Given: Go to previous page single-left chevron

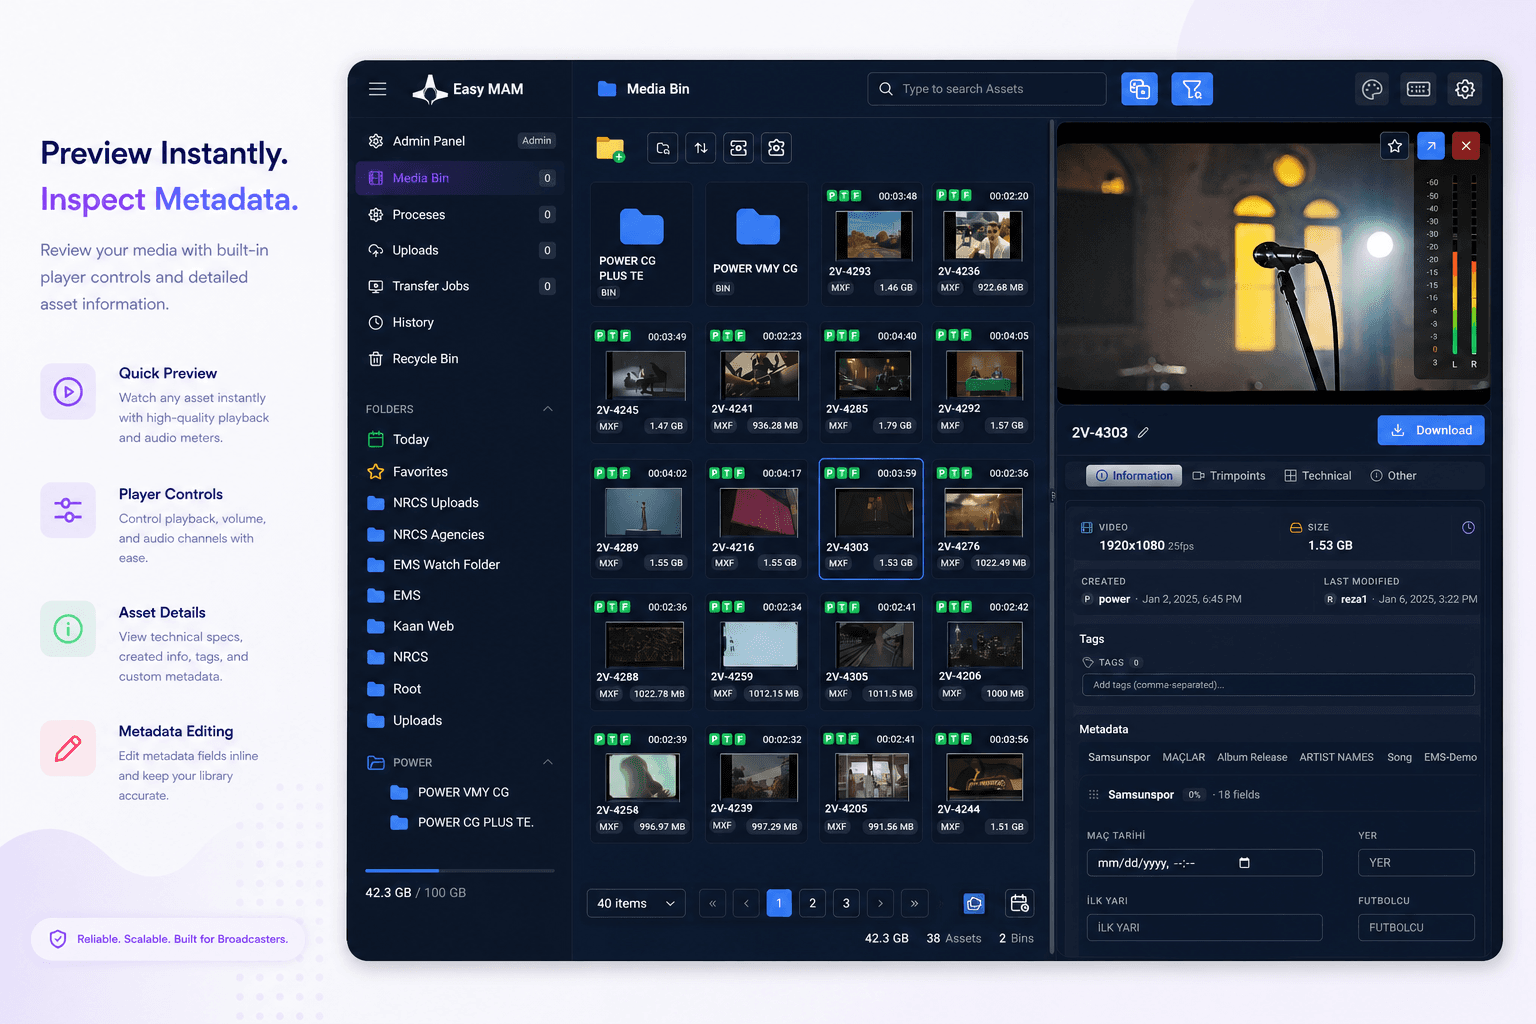Looking at the screenshot, I should click(746, 903).
